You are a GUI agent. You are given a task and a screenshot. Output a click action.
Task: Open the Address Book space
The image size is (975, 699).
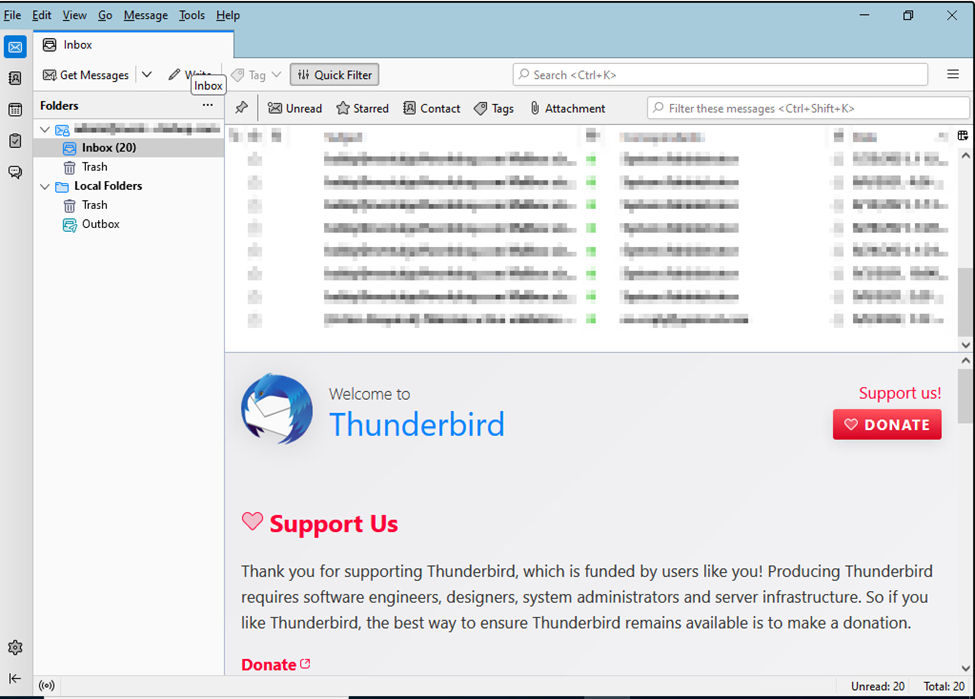click(x=16, y=78)
